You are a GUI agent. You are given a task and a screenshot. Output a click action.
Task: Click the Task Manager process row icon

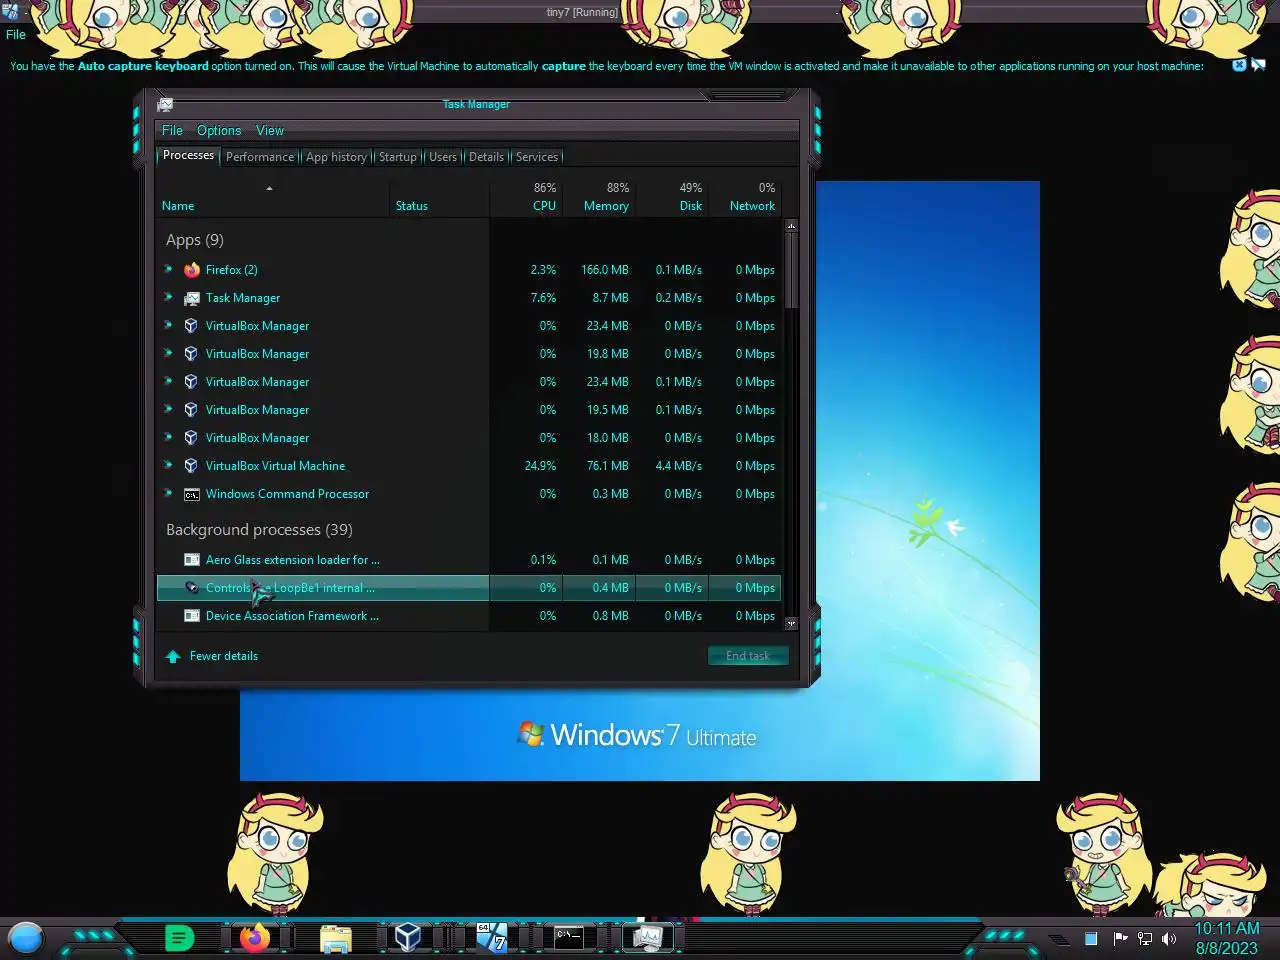(192, 298)
